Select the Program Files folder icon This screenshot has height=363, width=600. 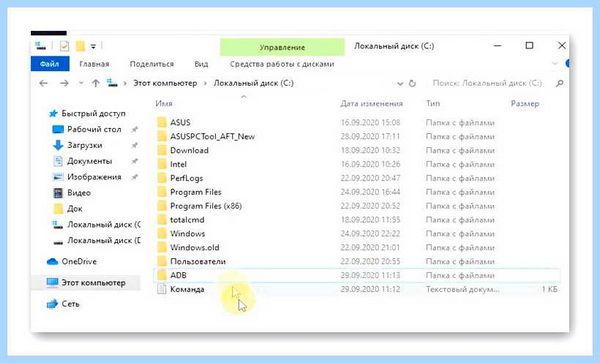click(162, 192)
